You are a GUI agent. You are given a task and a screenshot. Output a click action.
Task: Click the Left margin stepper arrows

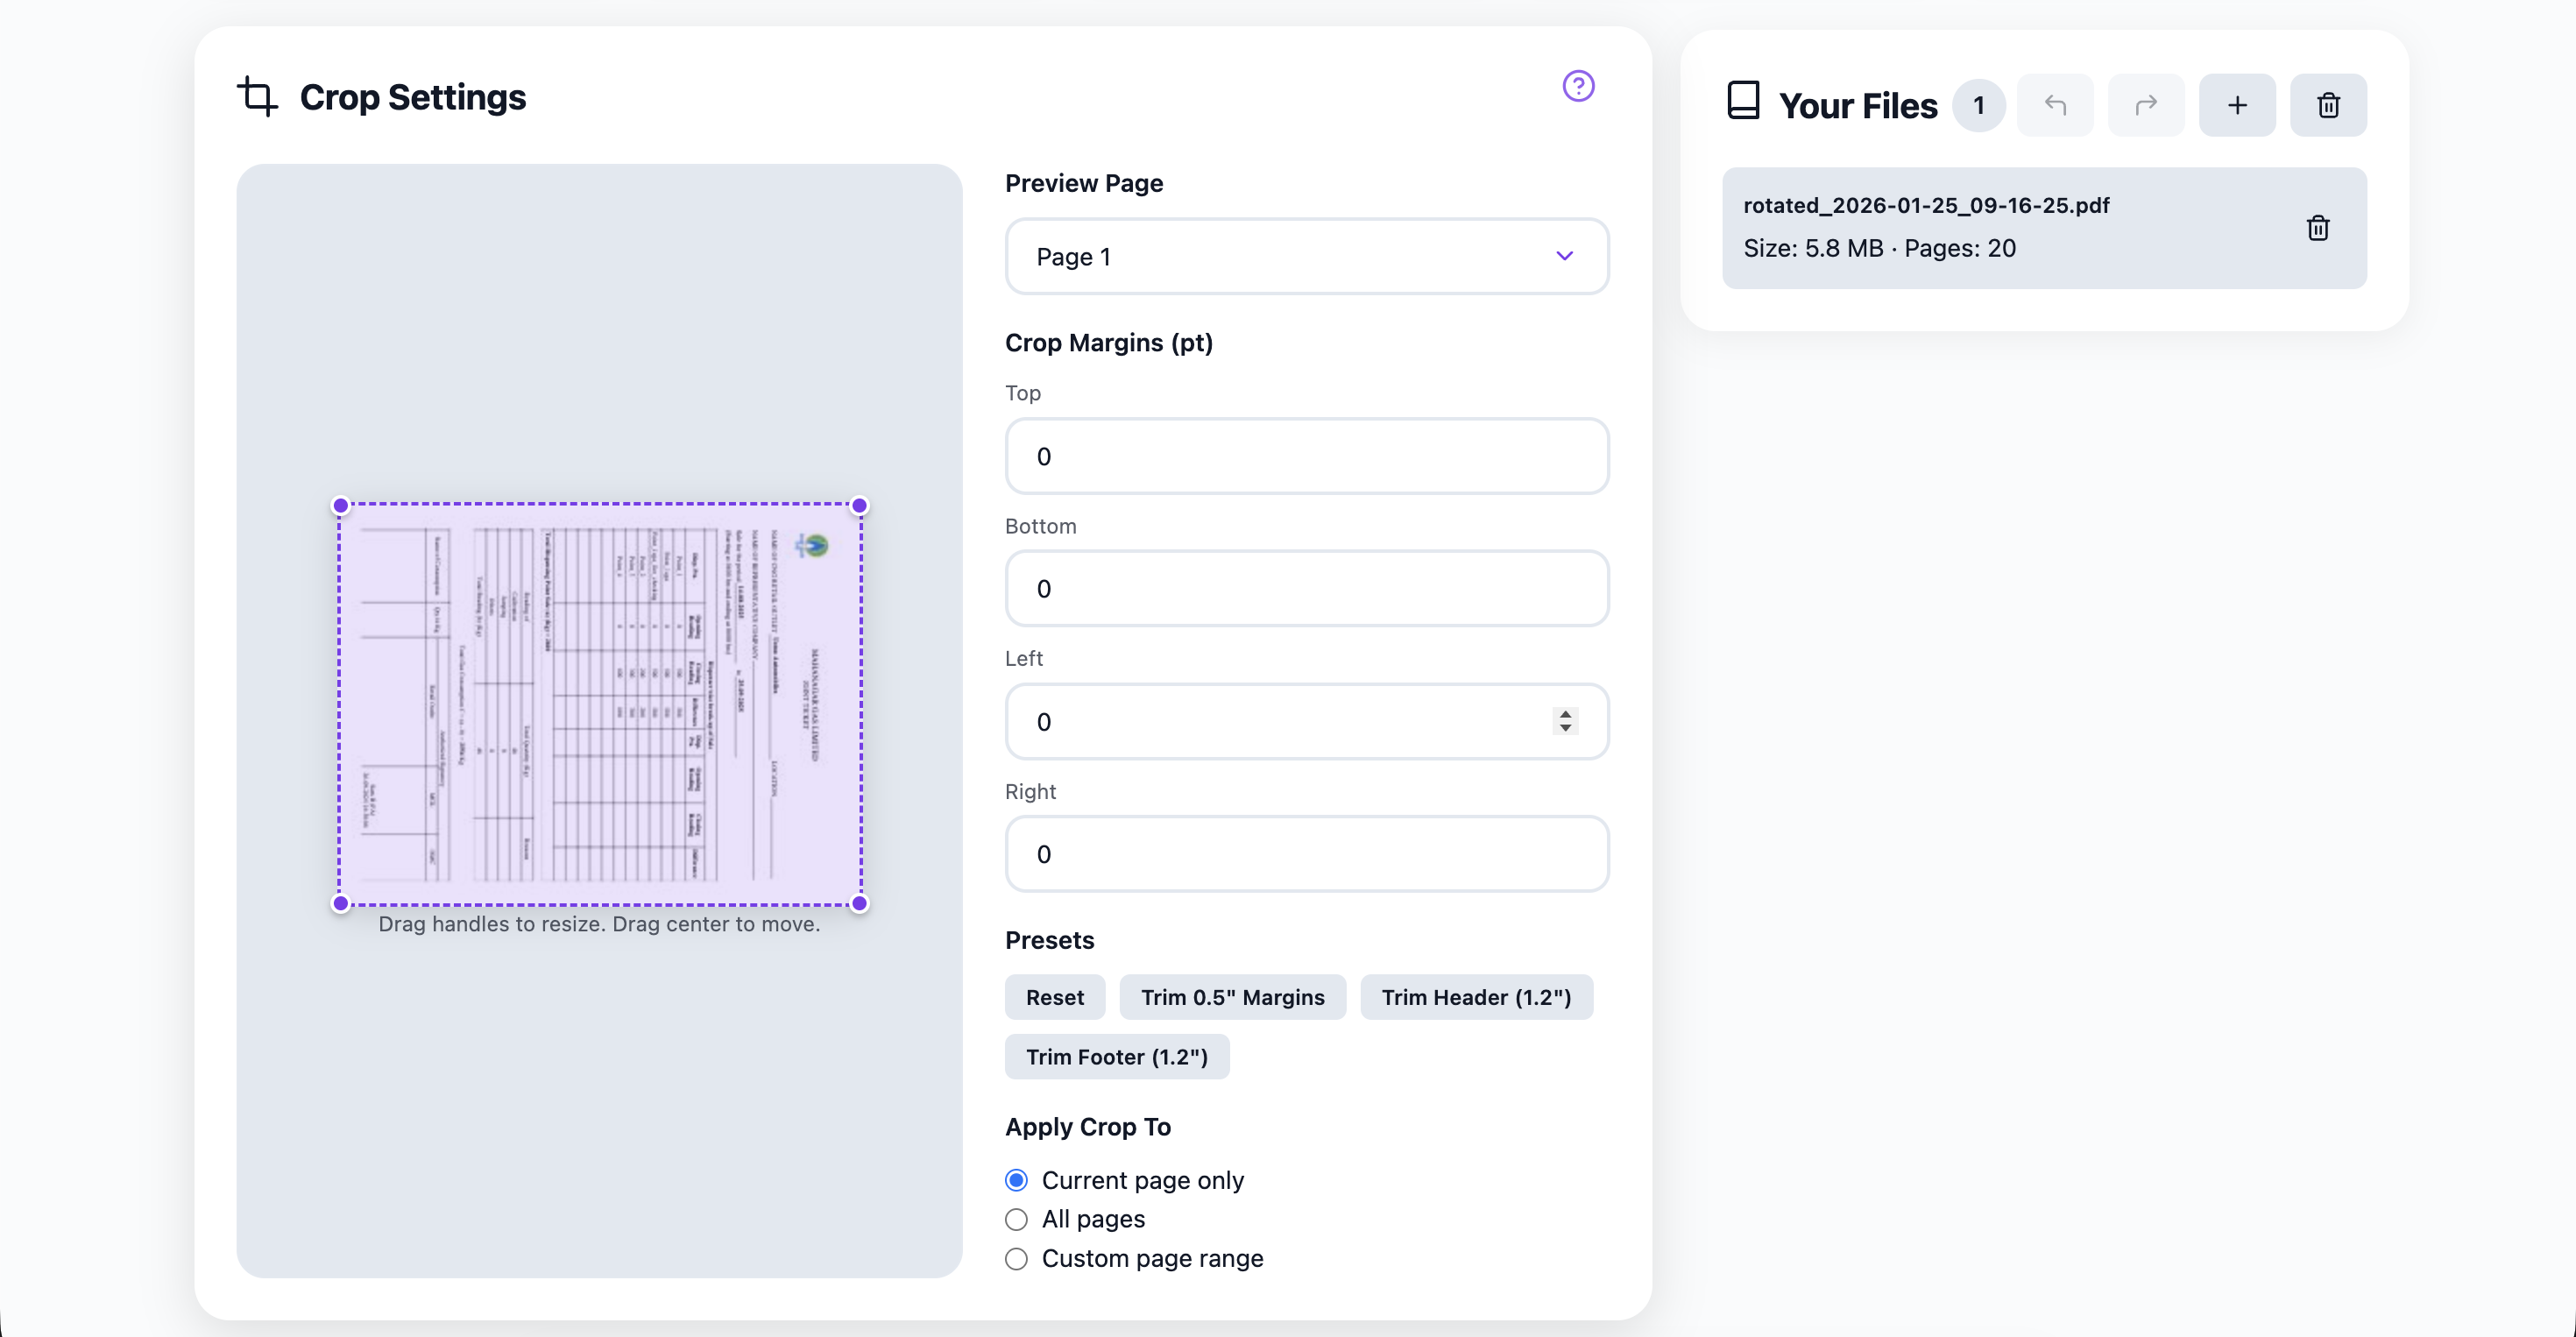[x=1565, y=721]
